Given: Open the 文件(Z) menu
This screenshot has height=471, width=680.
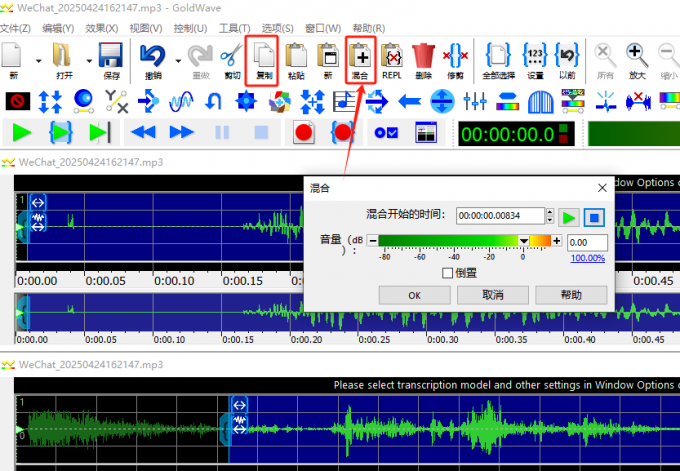Looking at the screenshot, I should click(15, 28).
